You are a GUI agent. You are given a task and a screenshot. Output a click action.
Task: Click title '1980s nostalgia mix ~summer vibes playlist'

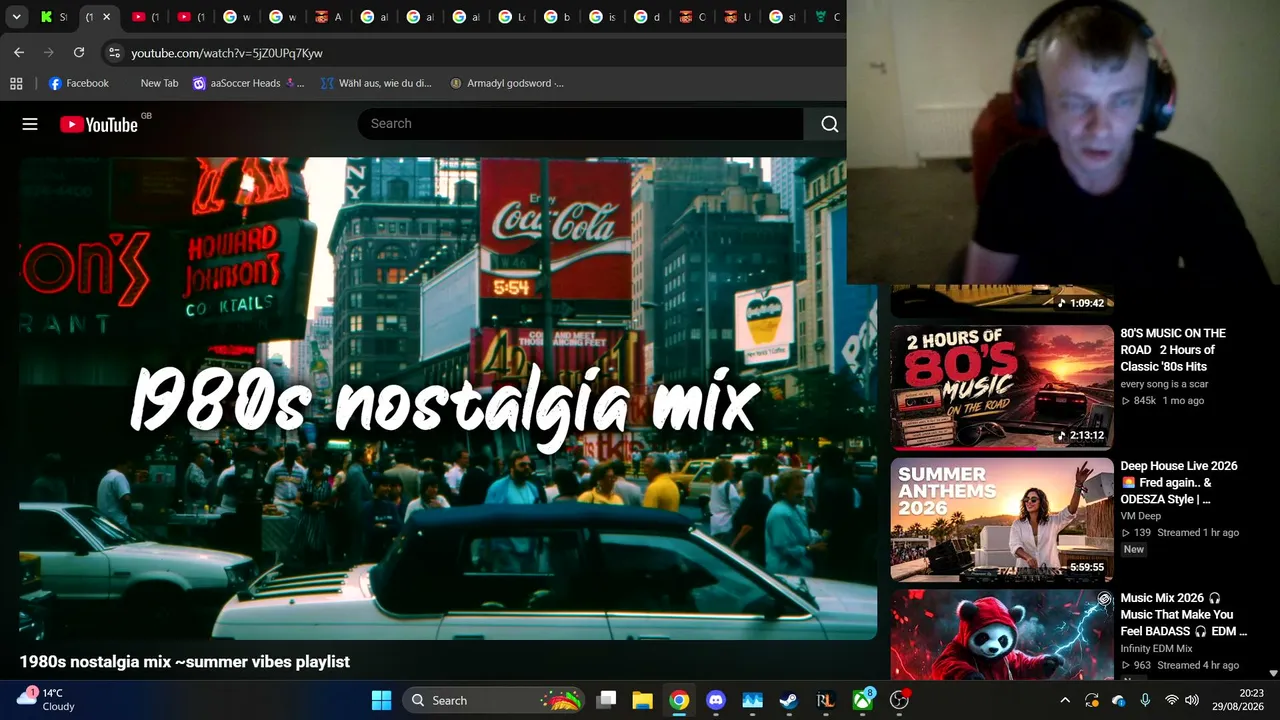coord(185,662)
